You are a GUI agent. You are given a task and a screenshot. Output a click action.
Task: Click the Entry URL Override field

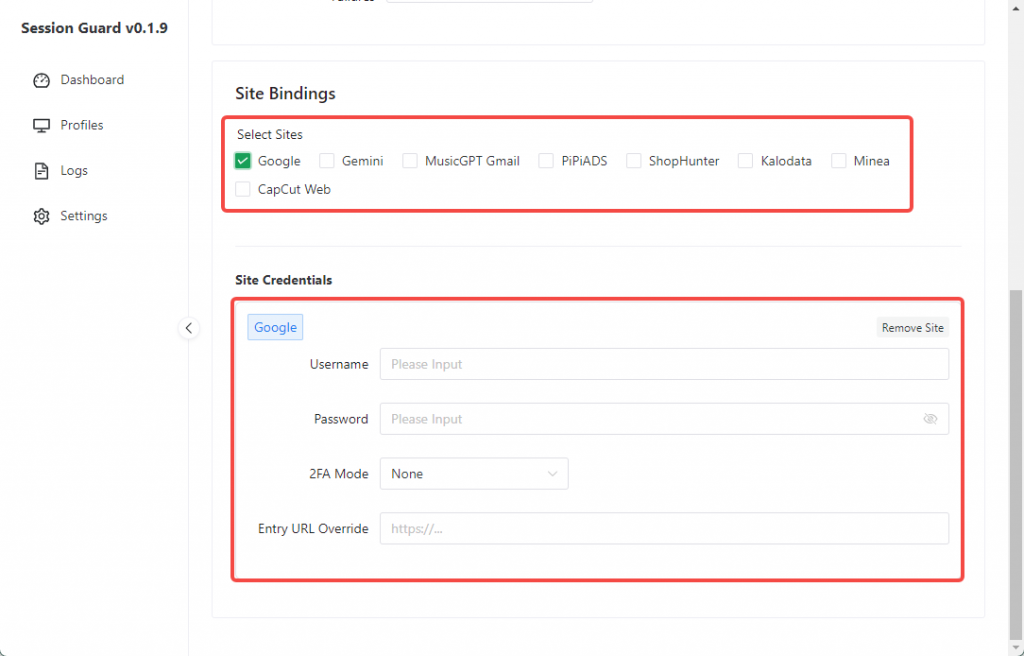click(664, 529)
